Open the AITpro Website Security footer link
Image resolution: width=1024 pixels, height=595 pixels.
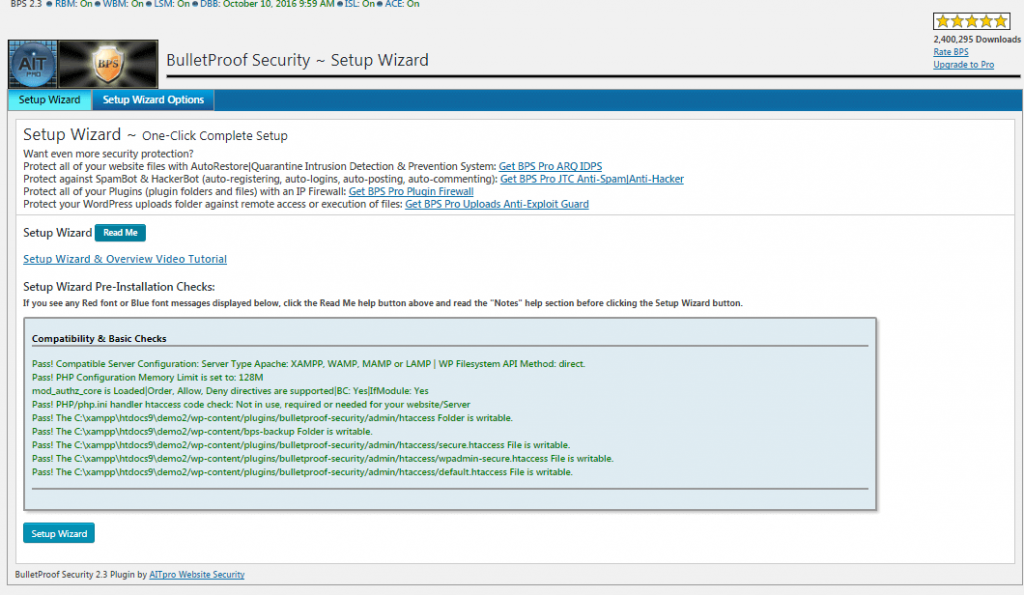click(197, 575)
